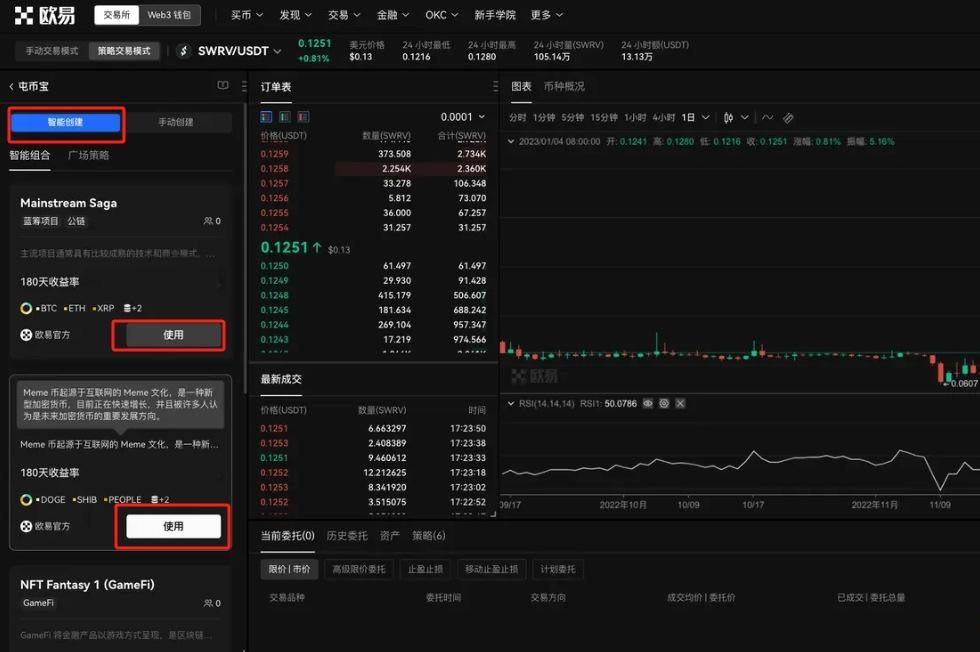Screen dimensions: 980x652
Task: Click the curve overlay icon on chart toolbar
Action: (x=768, y=117)
